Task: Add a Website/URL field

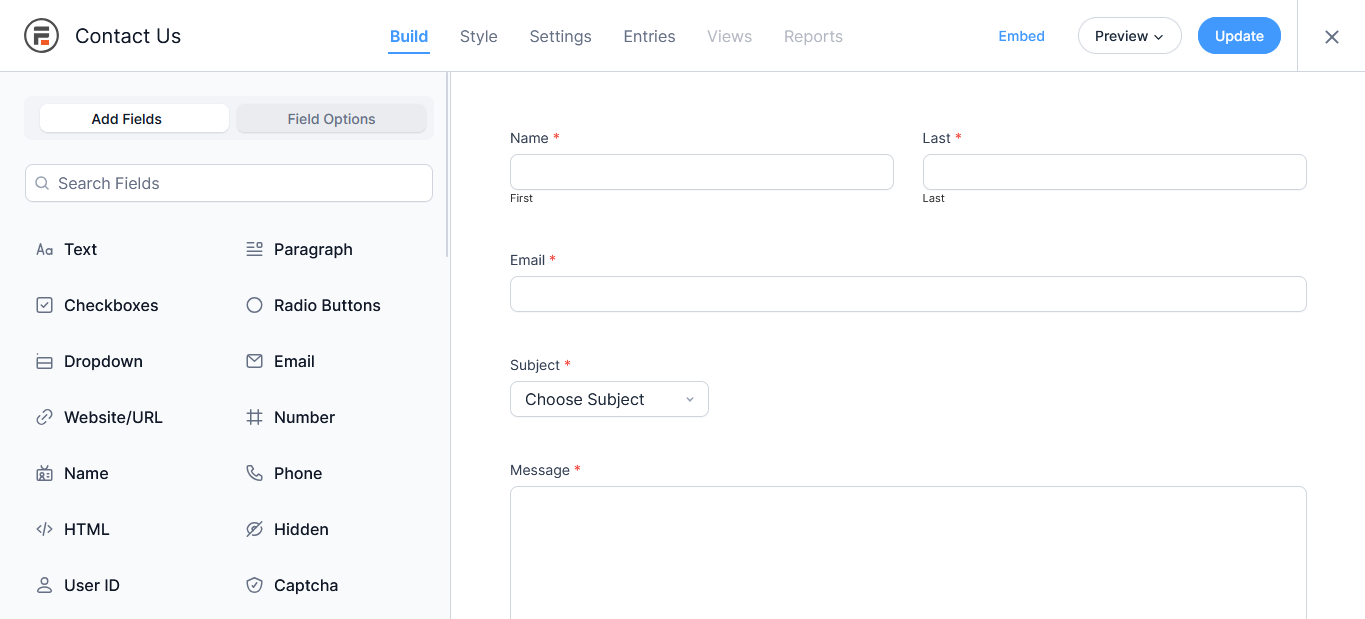Action: click(x=112, y=418)
